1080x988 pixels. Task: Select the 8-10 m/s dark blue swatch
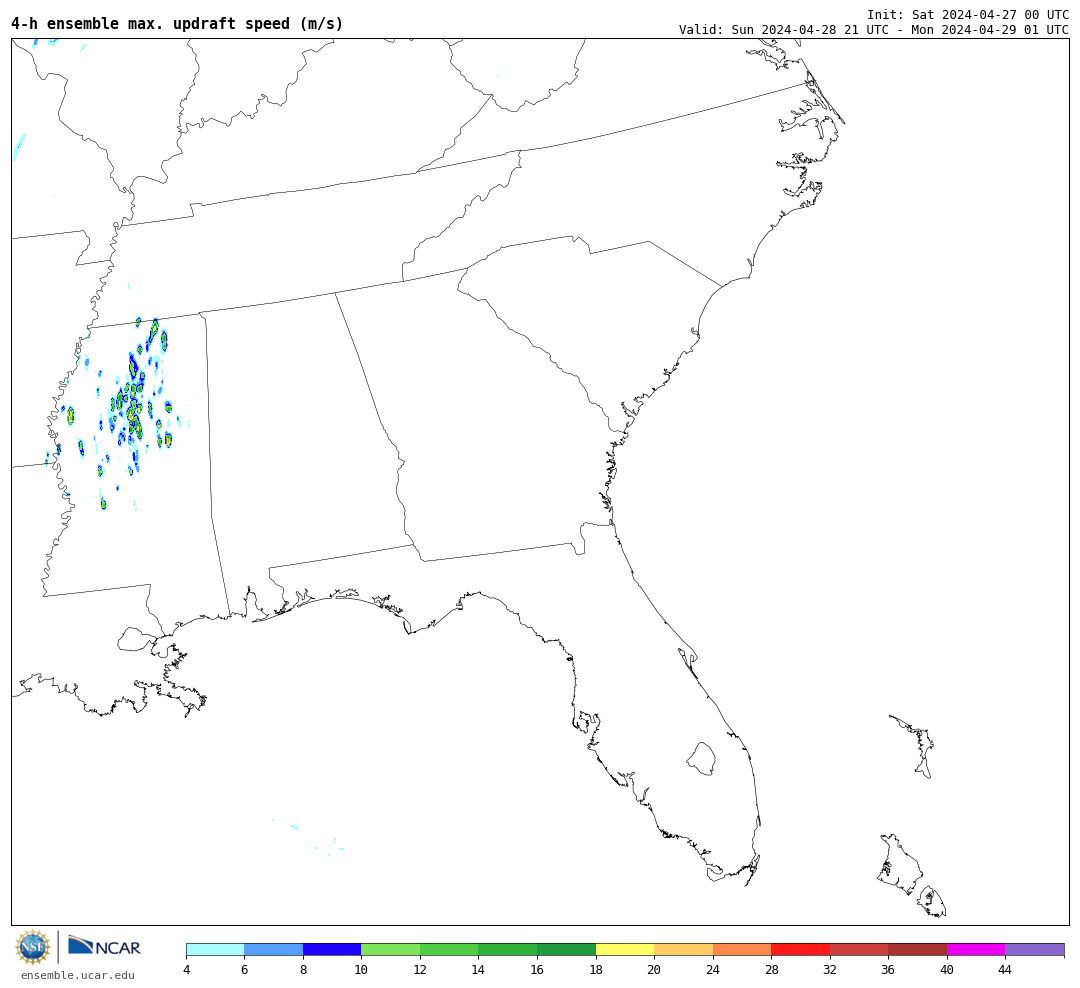point(332,949)
